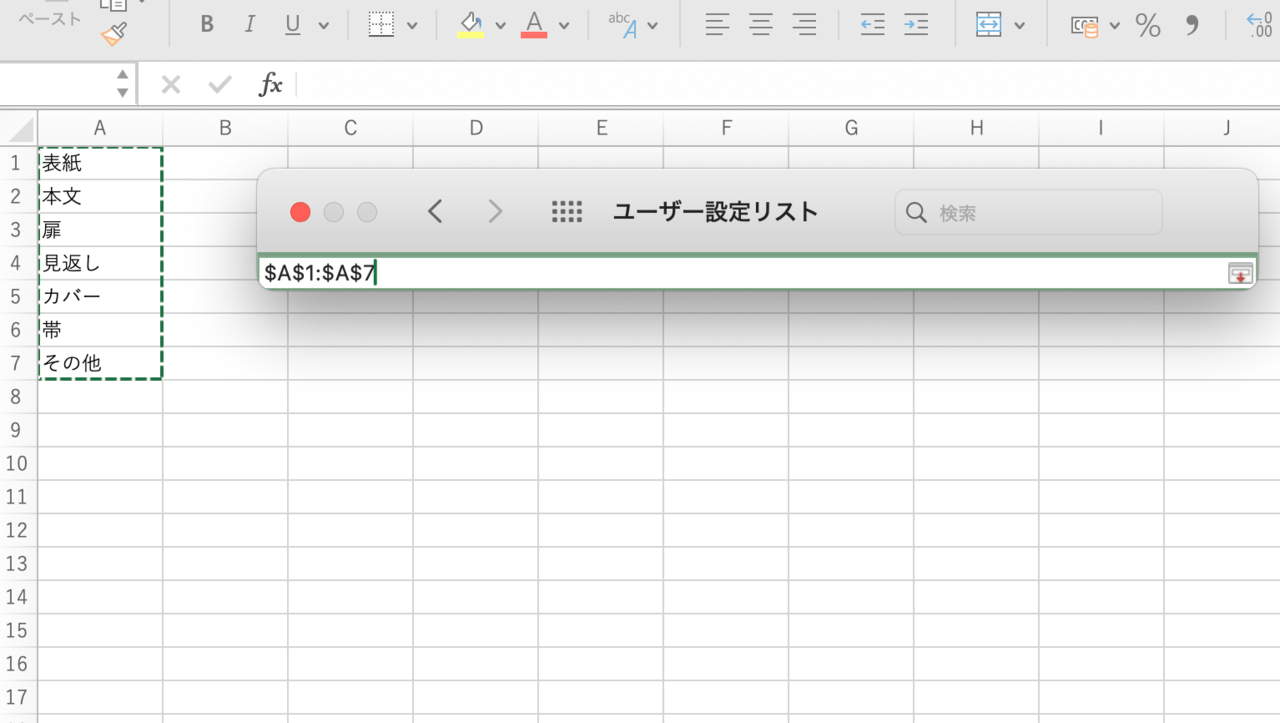Select column J header
This screenshot has height=723, width=1280.
click(1226, 128)
